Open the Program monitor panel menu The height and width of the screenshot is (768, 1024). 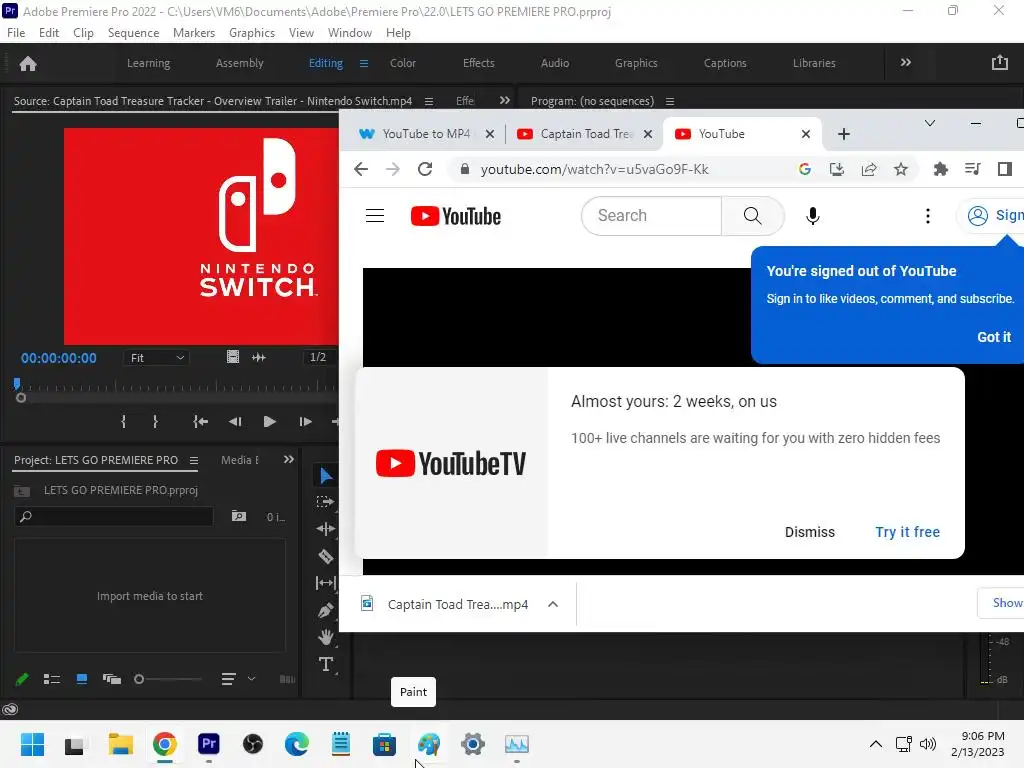pos(669,101)
